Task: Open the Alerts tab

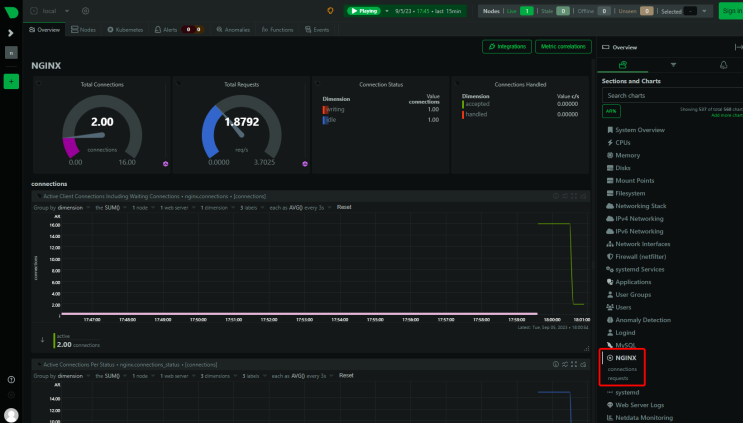Action: tap(166, 29)
